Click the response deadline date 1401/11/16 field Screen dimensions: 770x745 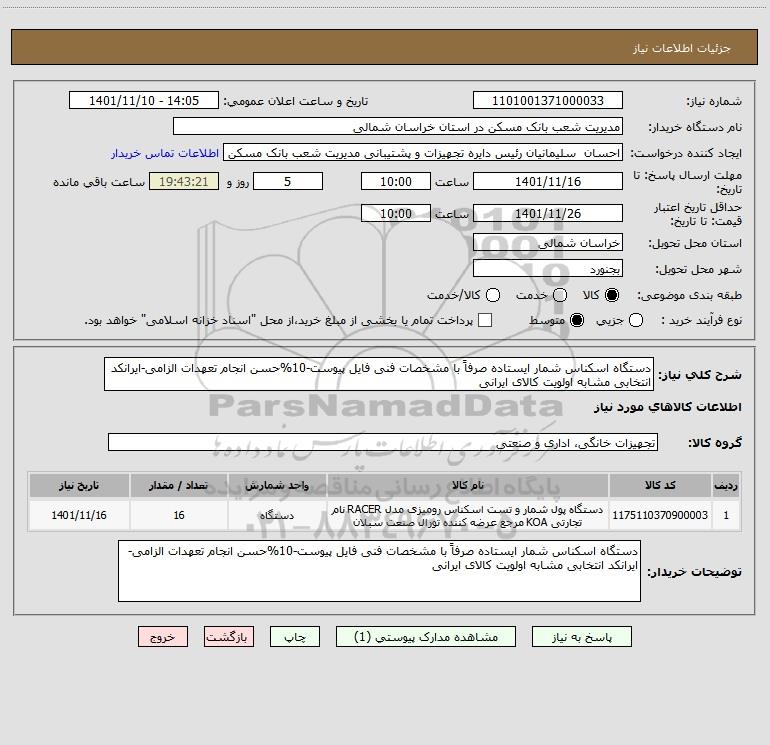click(548, 181)
